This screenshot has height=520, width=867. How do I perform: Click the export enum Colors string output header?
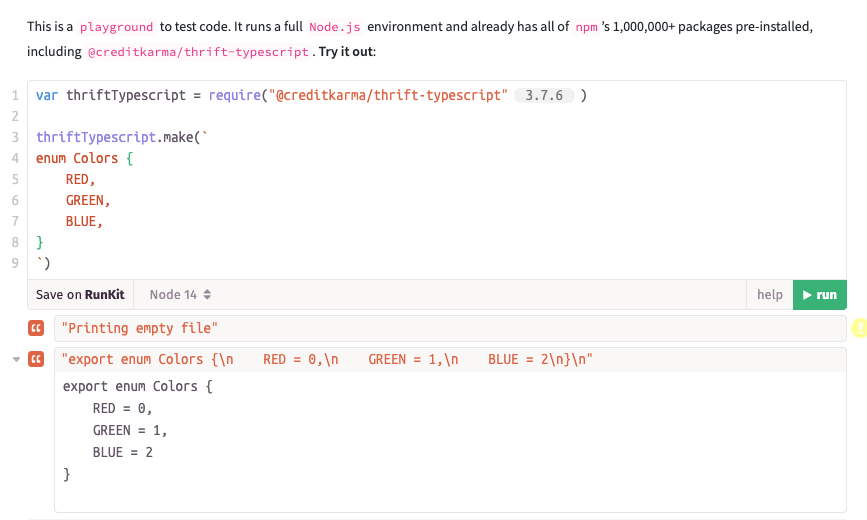pos(327,360)
